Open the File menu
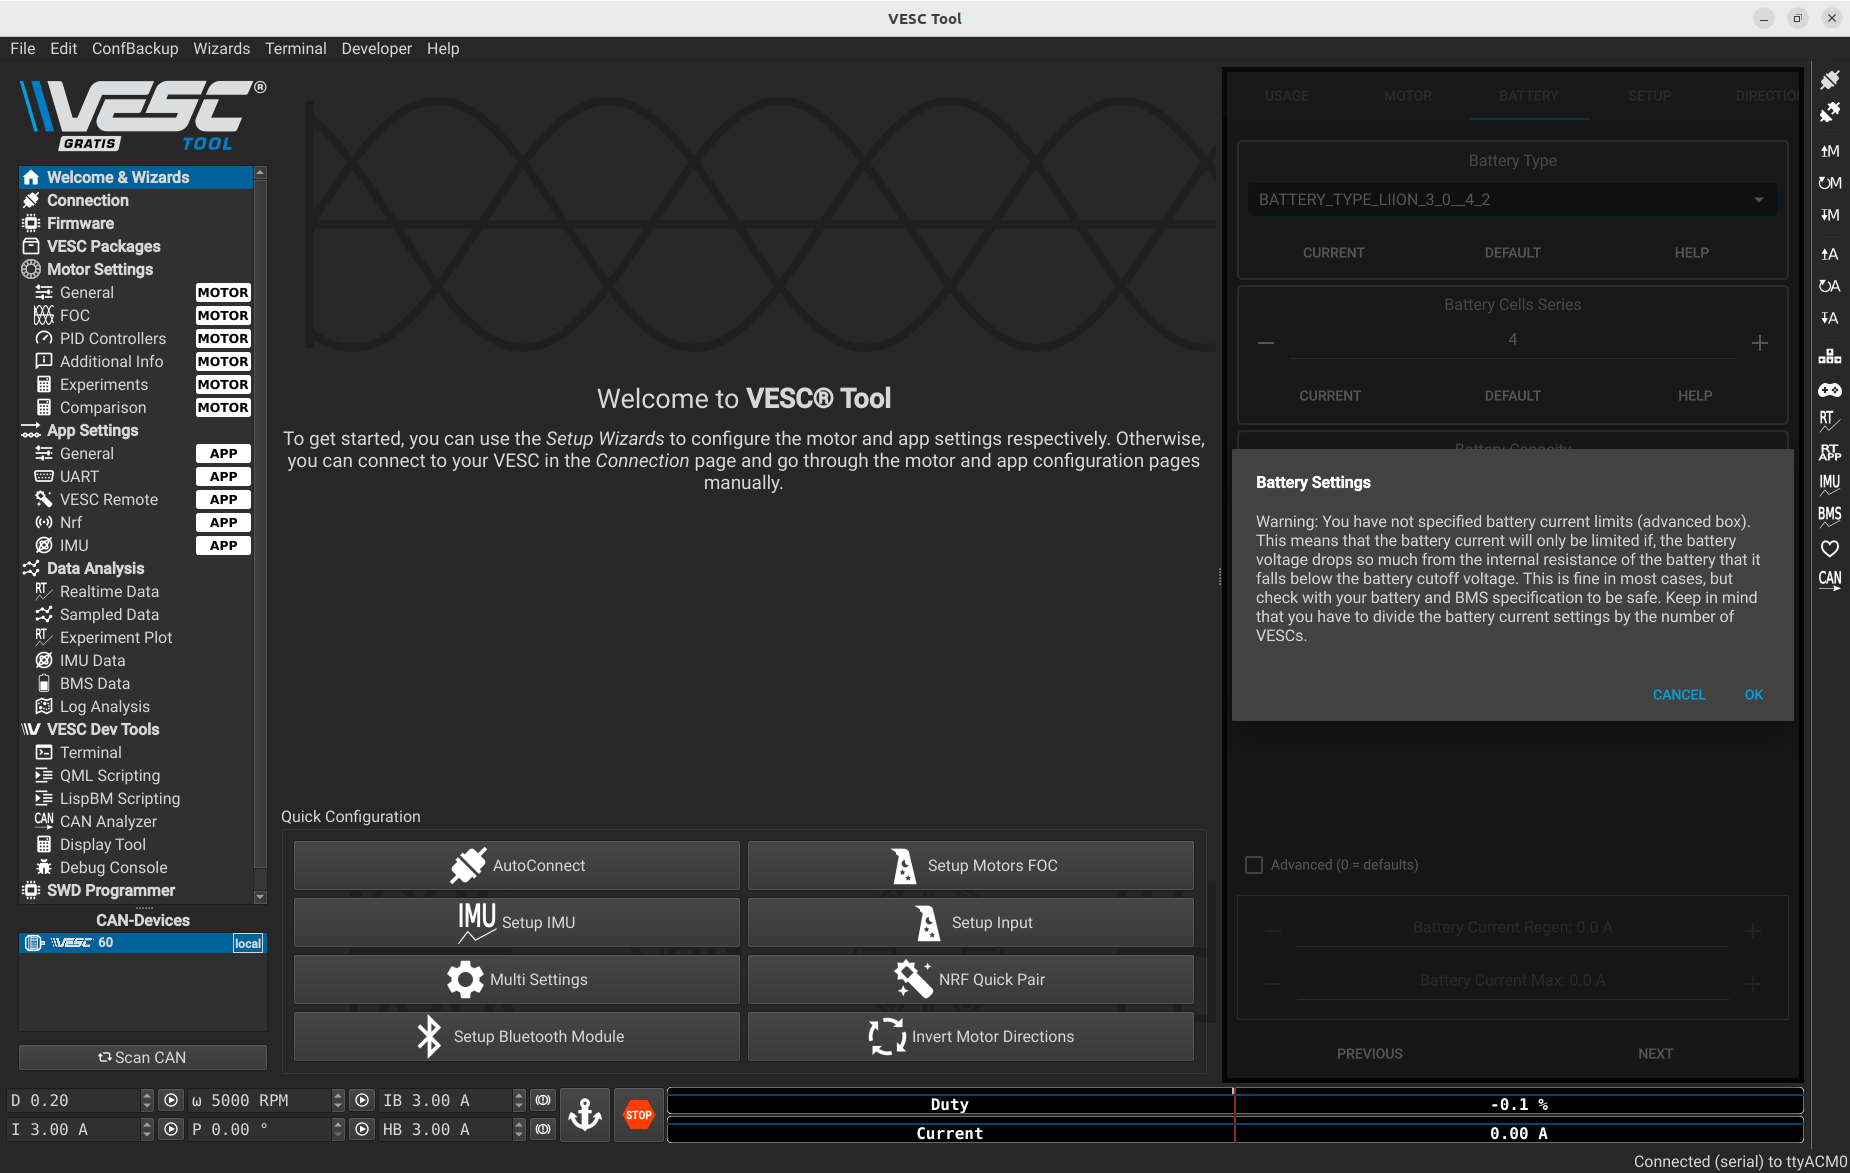This screenshot has height=1173, width=1850. [x=22, y=48]
